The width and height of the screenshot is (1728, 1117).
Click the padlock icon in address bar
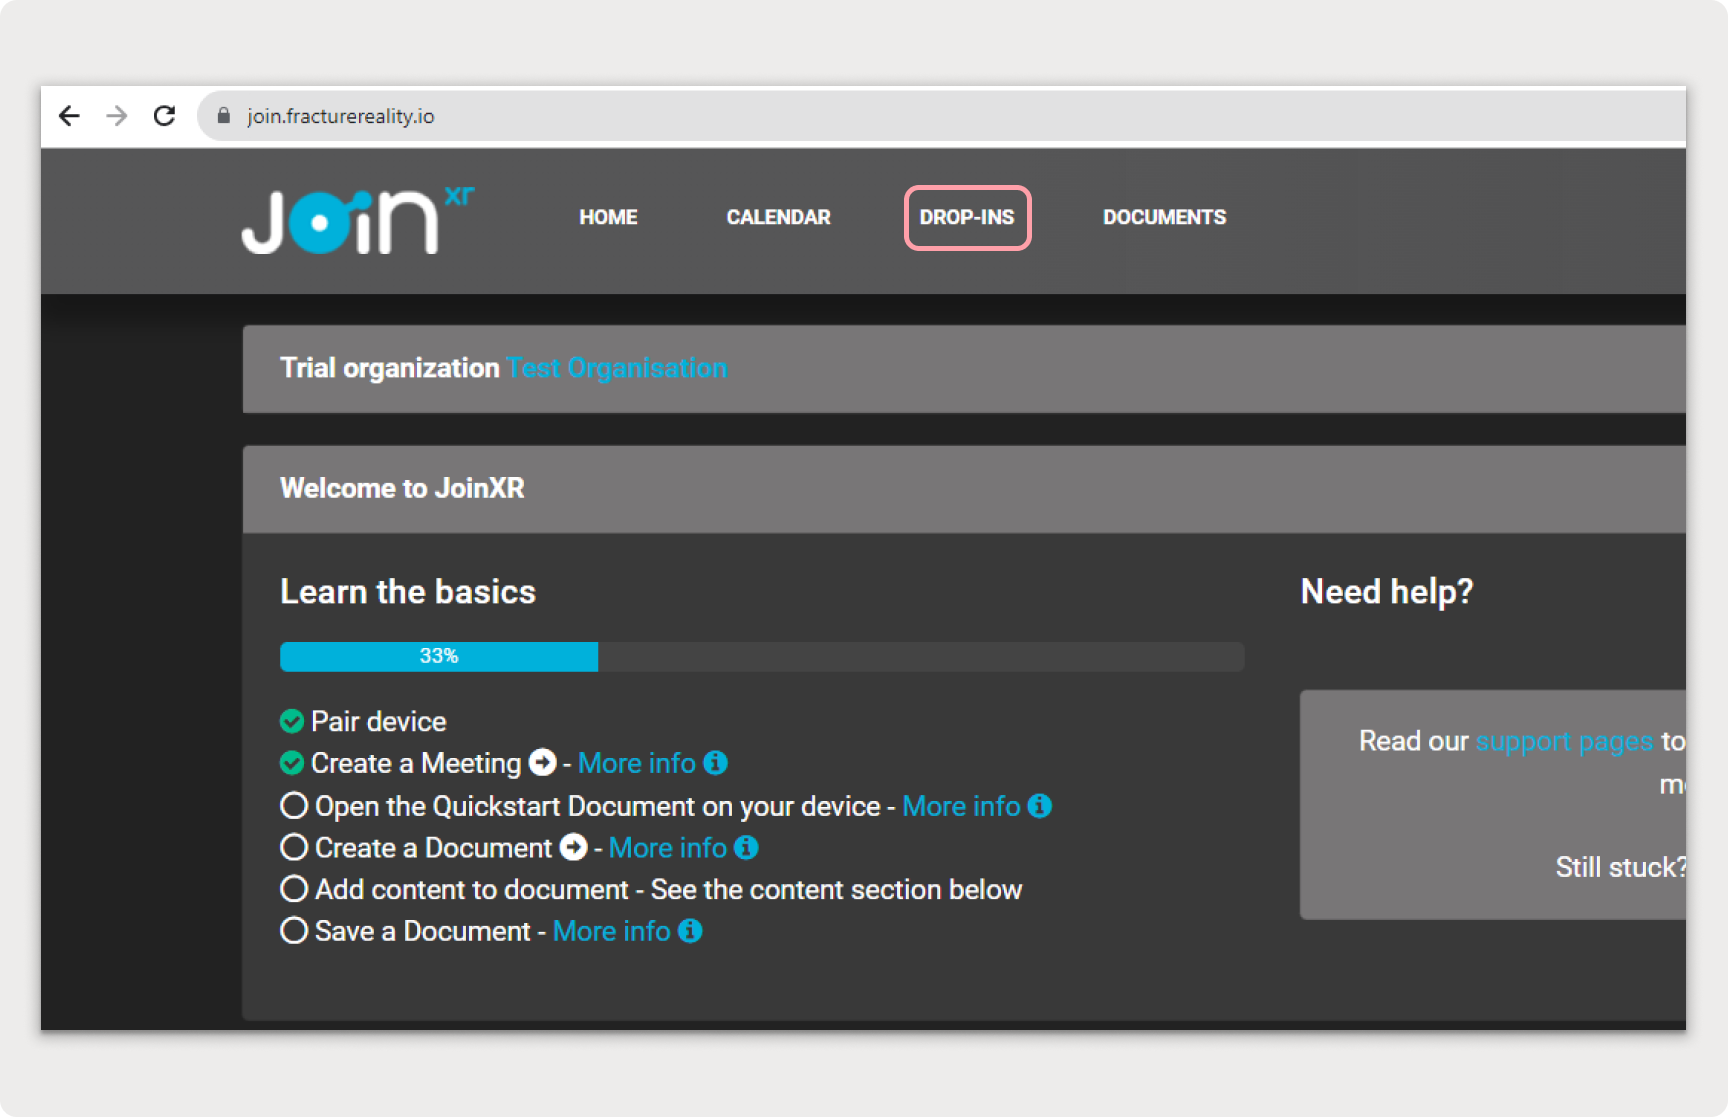click(224, 116)
